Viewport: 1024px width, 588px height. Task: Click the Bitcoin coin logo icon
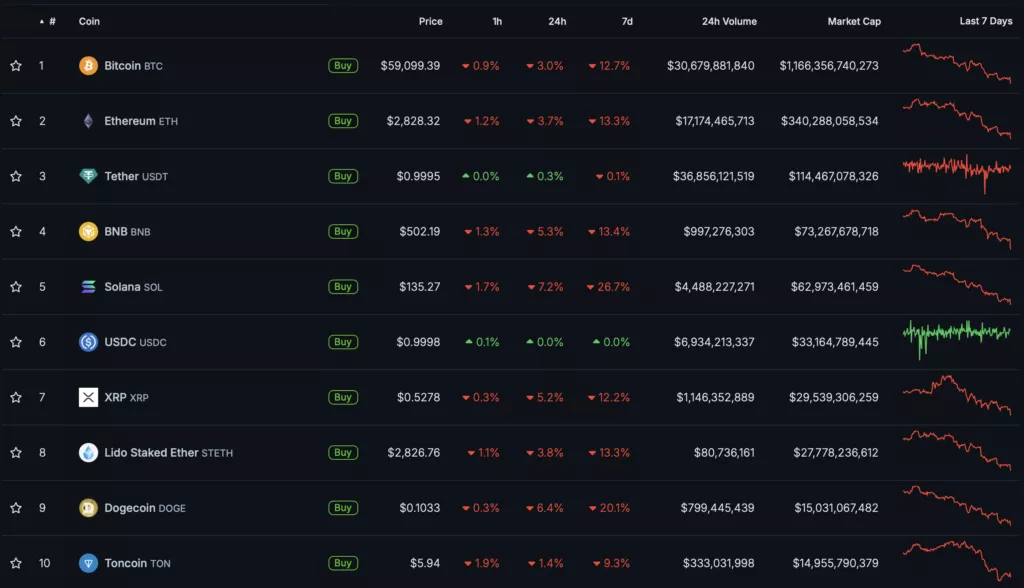[88, 65]
